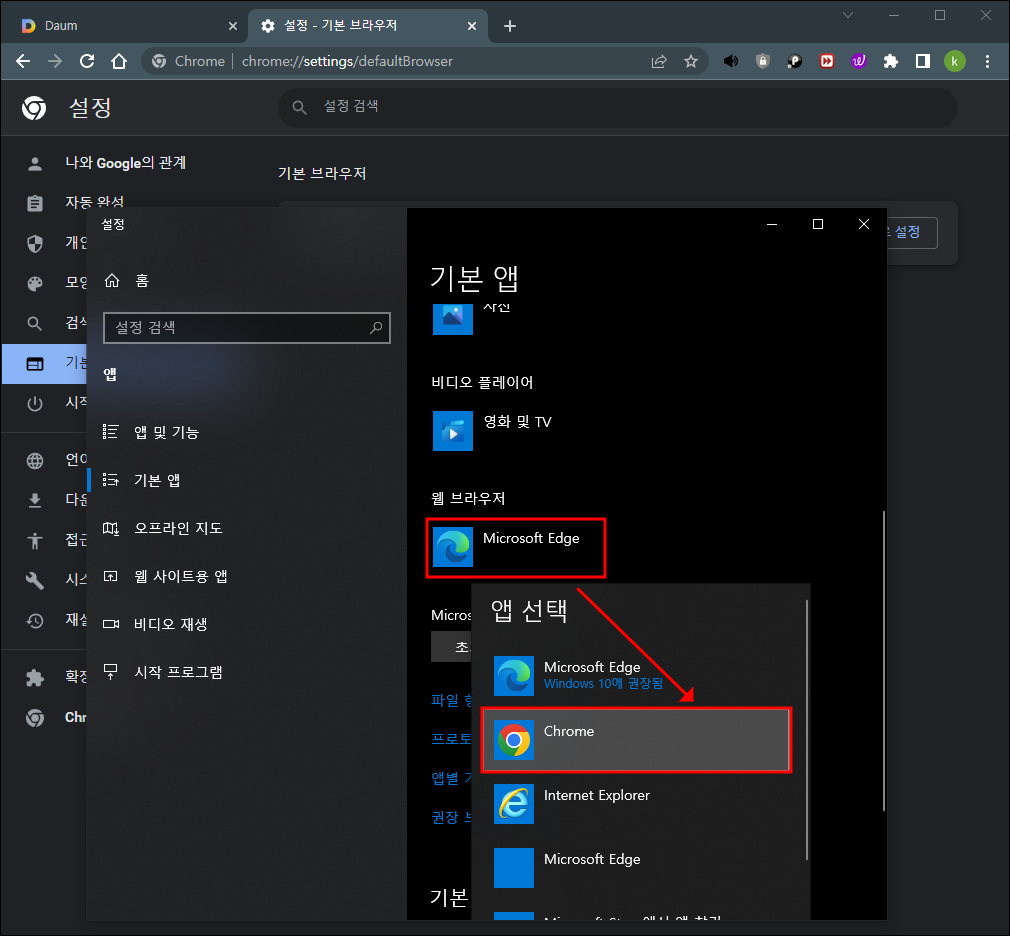This screenshot has width=1010, height=936.
Task: Click the Windows Settings content scrollbar
Action: point(884,660)
